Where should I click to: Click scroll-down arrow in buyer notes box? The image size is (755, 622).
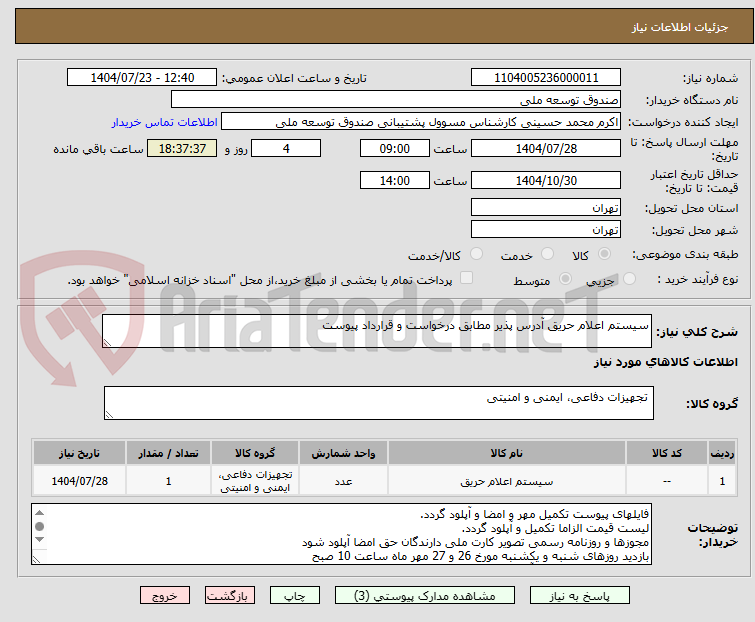click(x=39, y=540)
